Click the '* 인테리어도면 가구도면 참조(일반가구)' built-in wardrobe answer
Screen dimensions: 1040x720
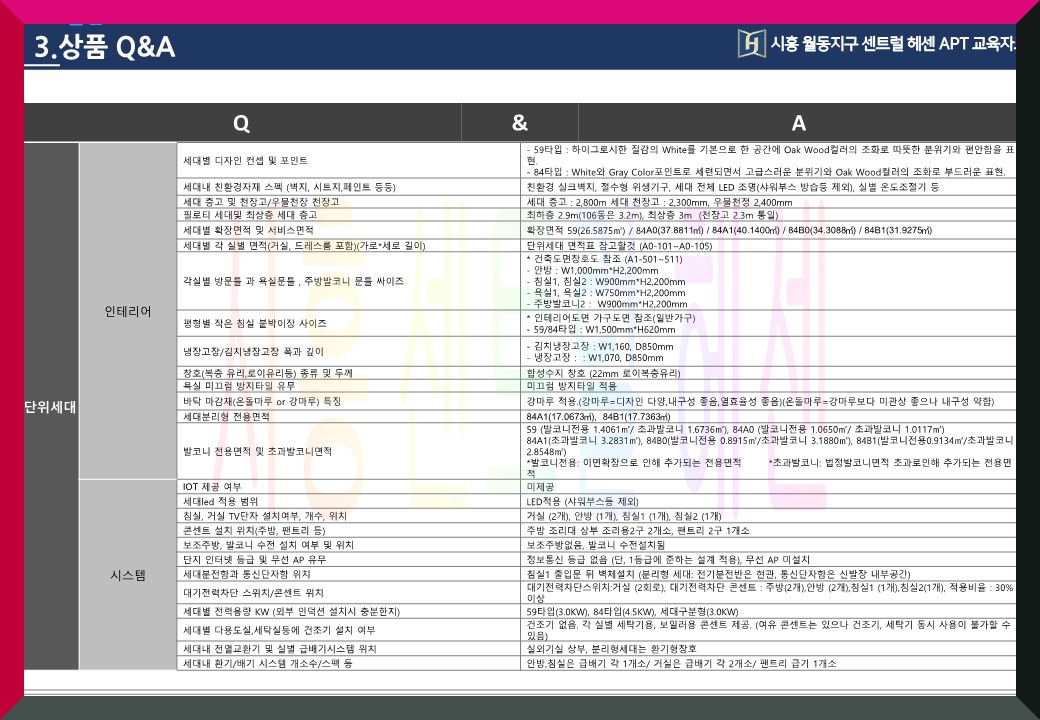click(x=611, y=324)
